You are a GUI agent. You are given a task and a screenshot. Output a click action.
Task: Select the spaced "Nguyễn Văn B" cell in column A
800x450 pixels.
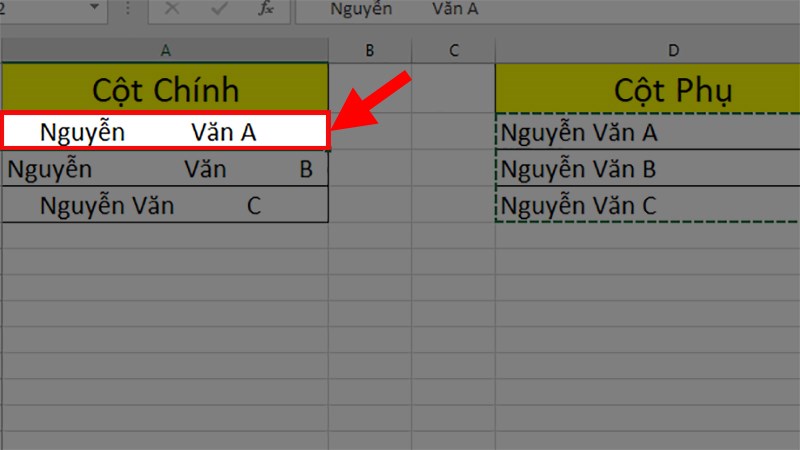[164, 169]
